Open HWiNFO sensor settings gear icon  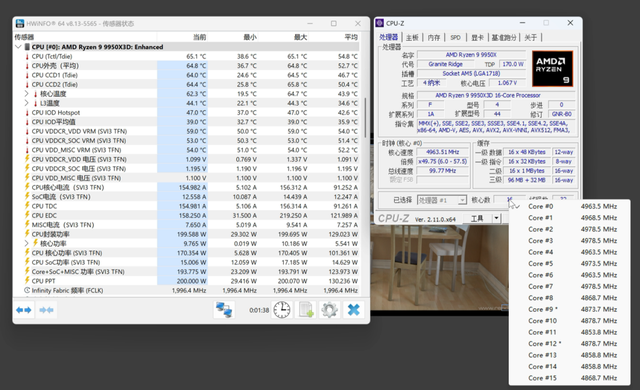point(329,310)
